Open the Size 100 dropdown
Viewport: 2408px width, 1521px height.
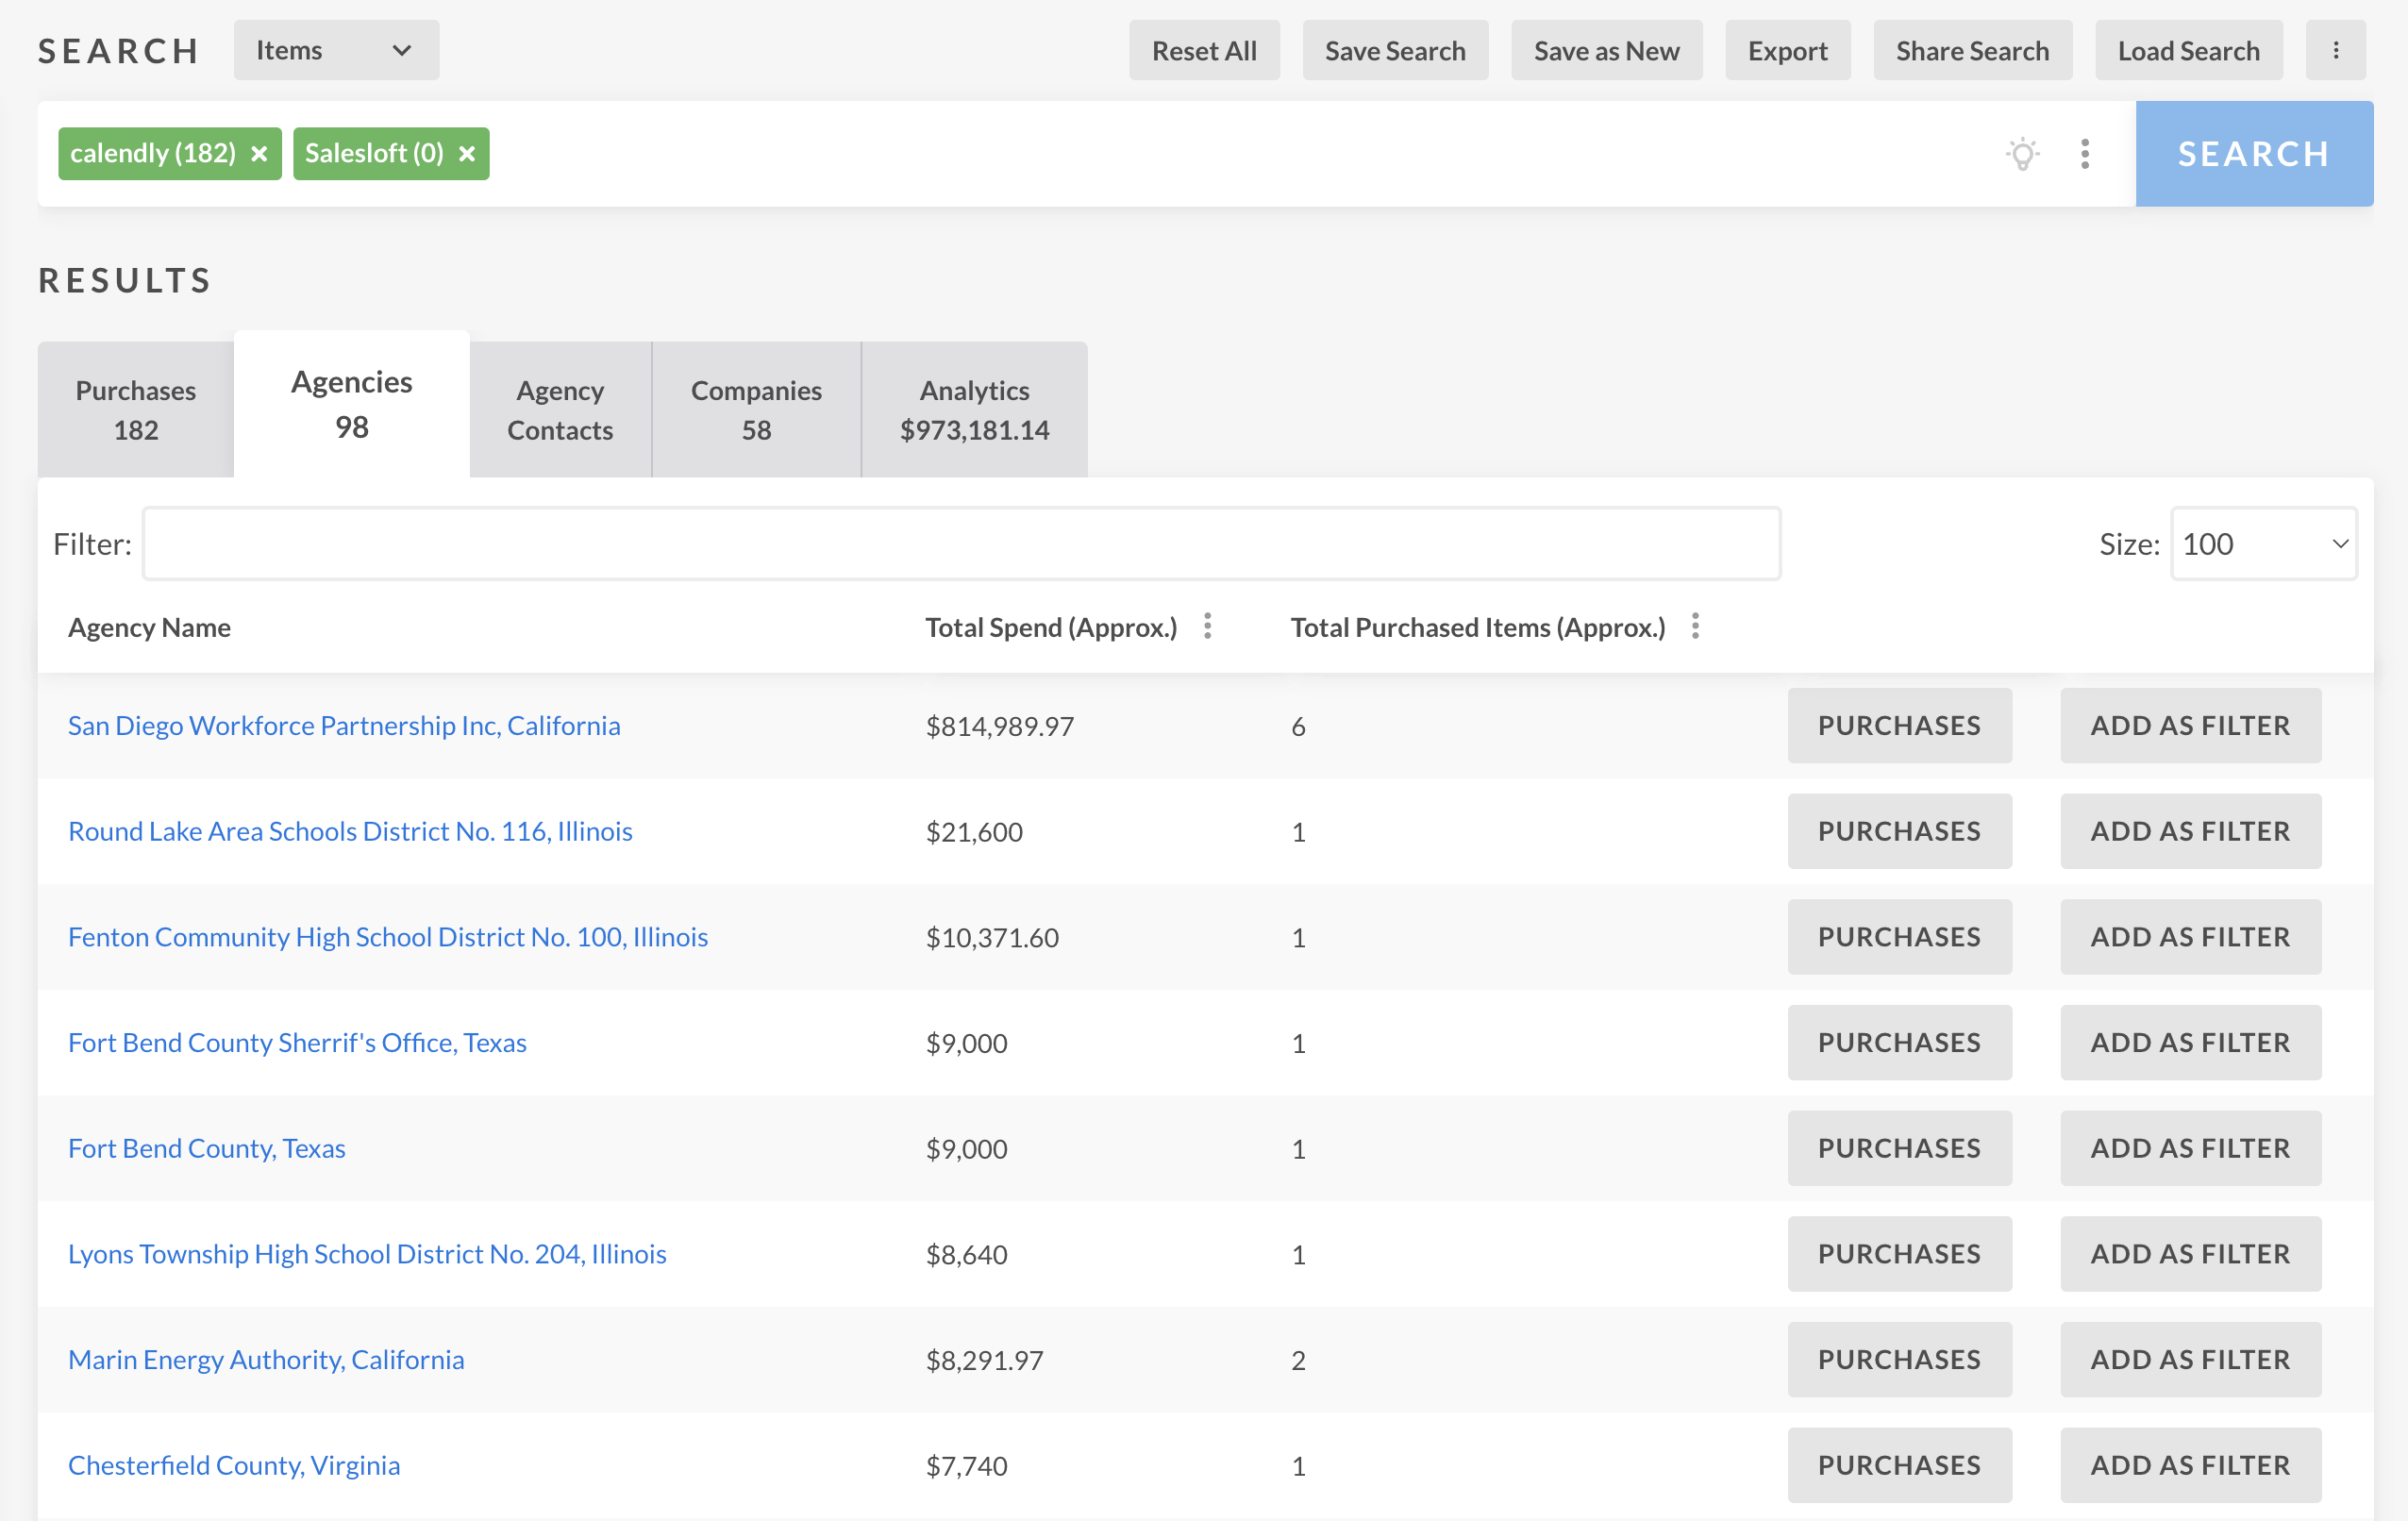click(2263, 544)
